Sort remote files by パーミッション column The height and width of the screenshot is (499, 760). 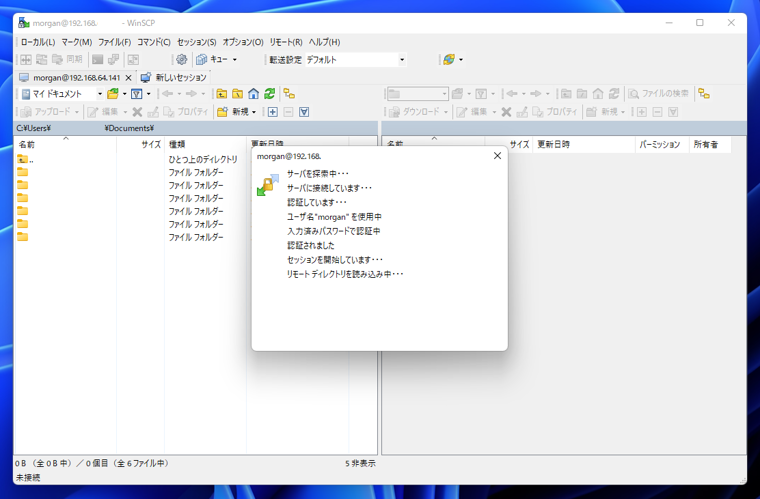coord(662,144)
